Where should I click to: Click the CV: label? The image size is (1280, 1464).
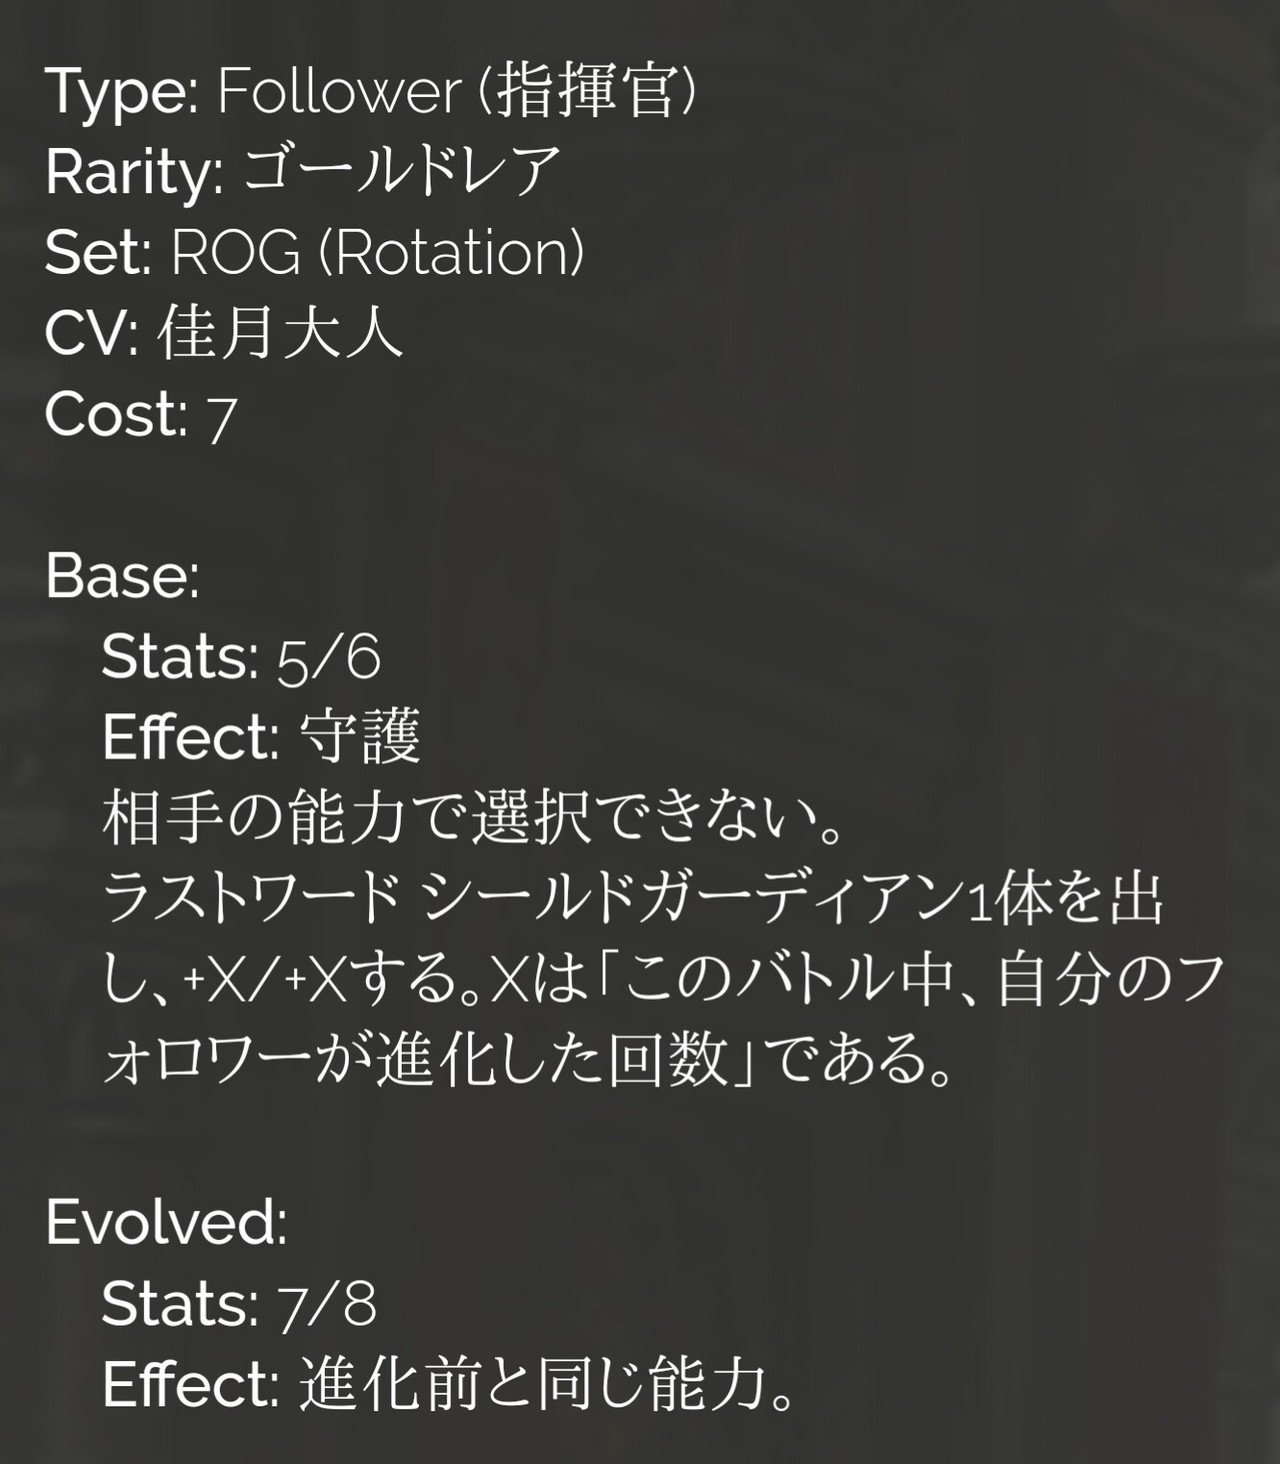tap(92, 334)
